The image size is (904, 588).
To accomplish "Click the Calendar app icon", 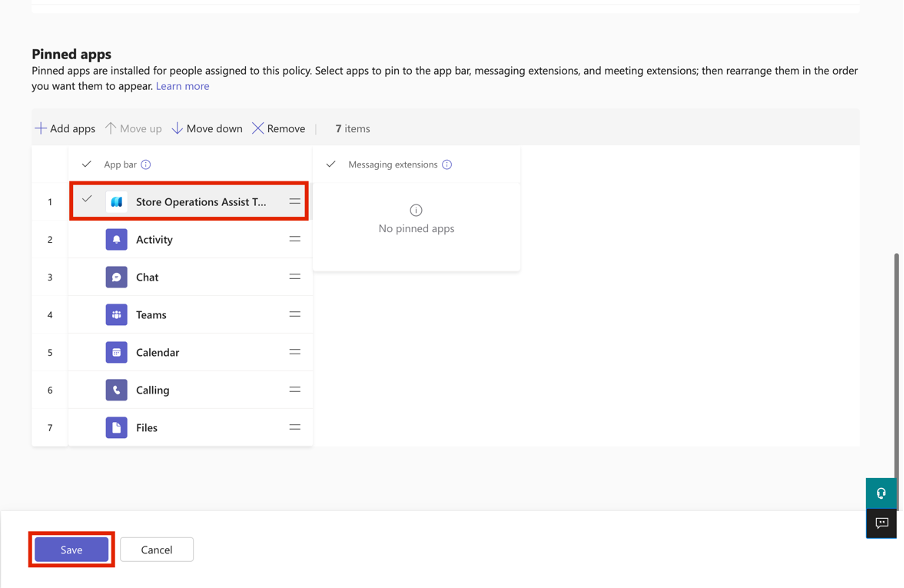I will pos(116,352).
